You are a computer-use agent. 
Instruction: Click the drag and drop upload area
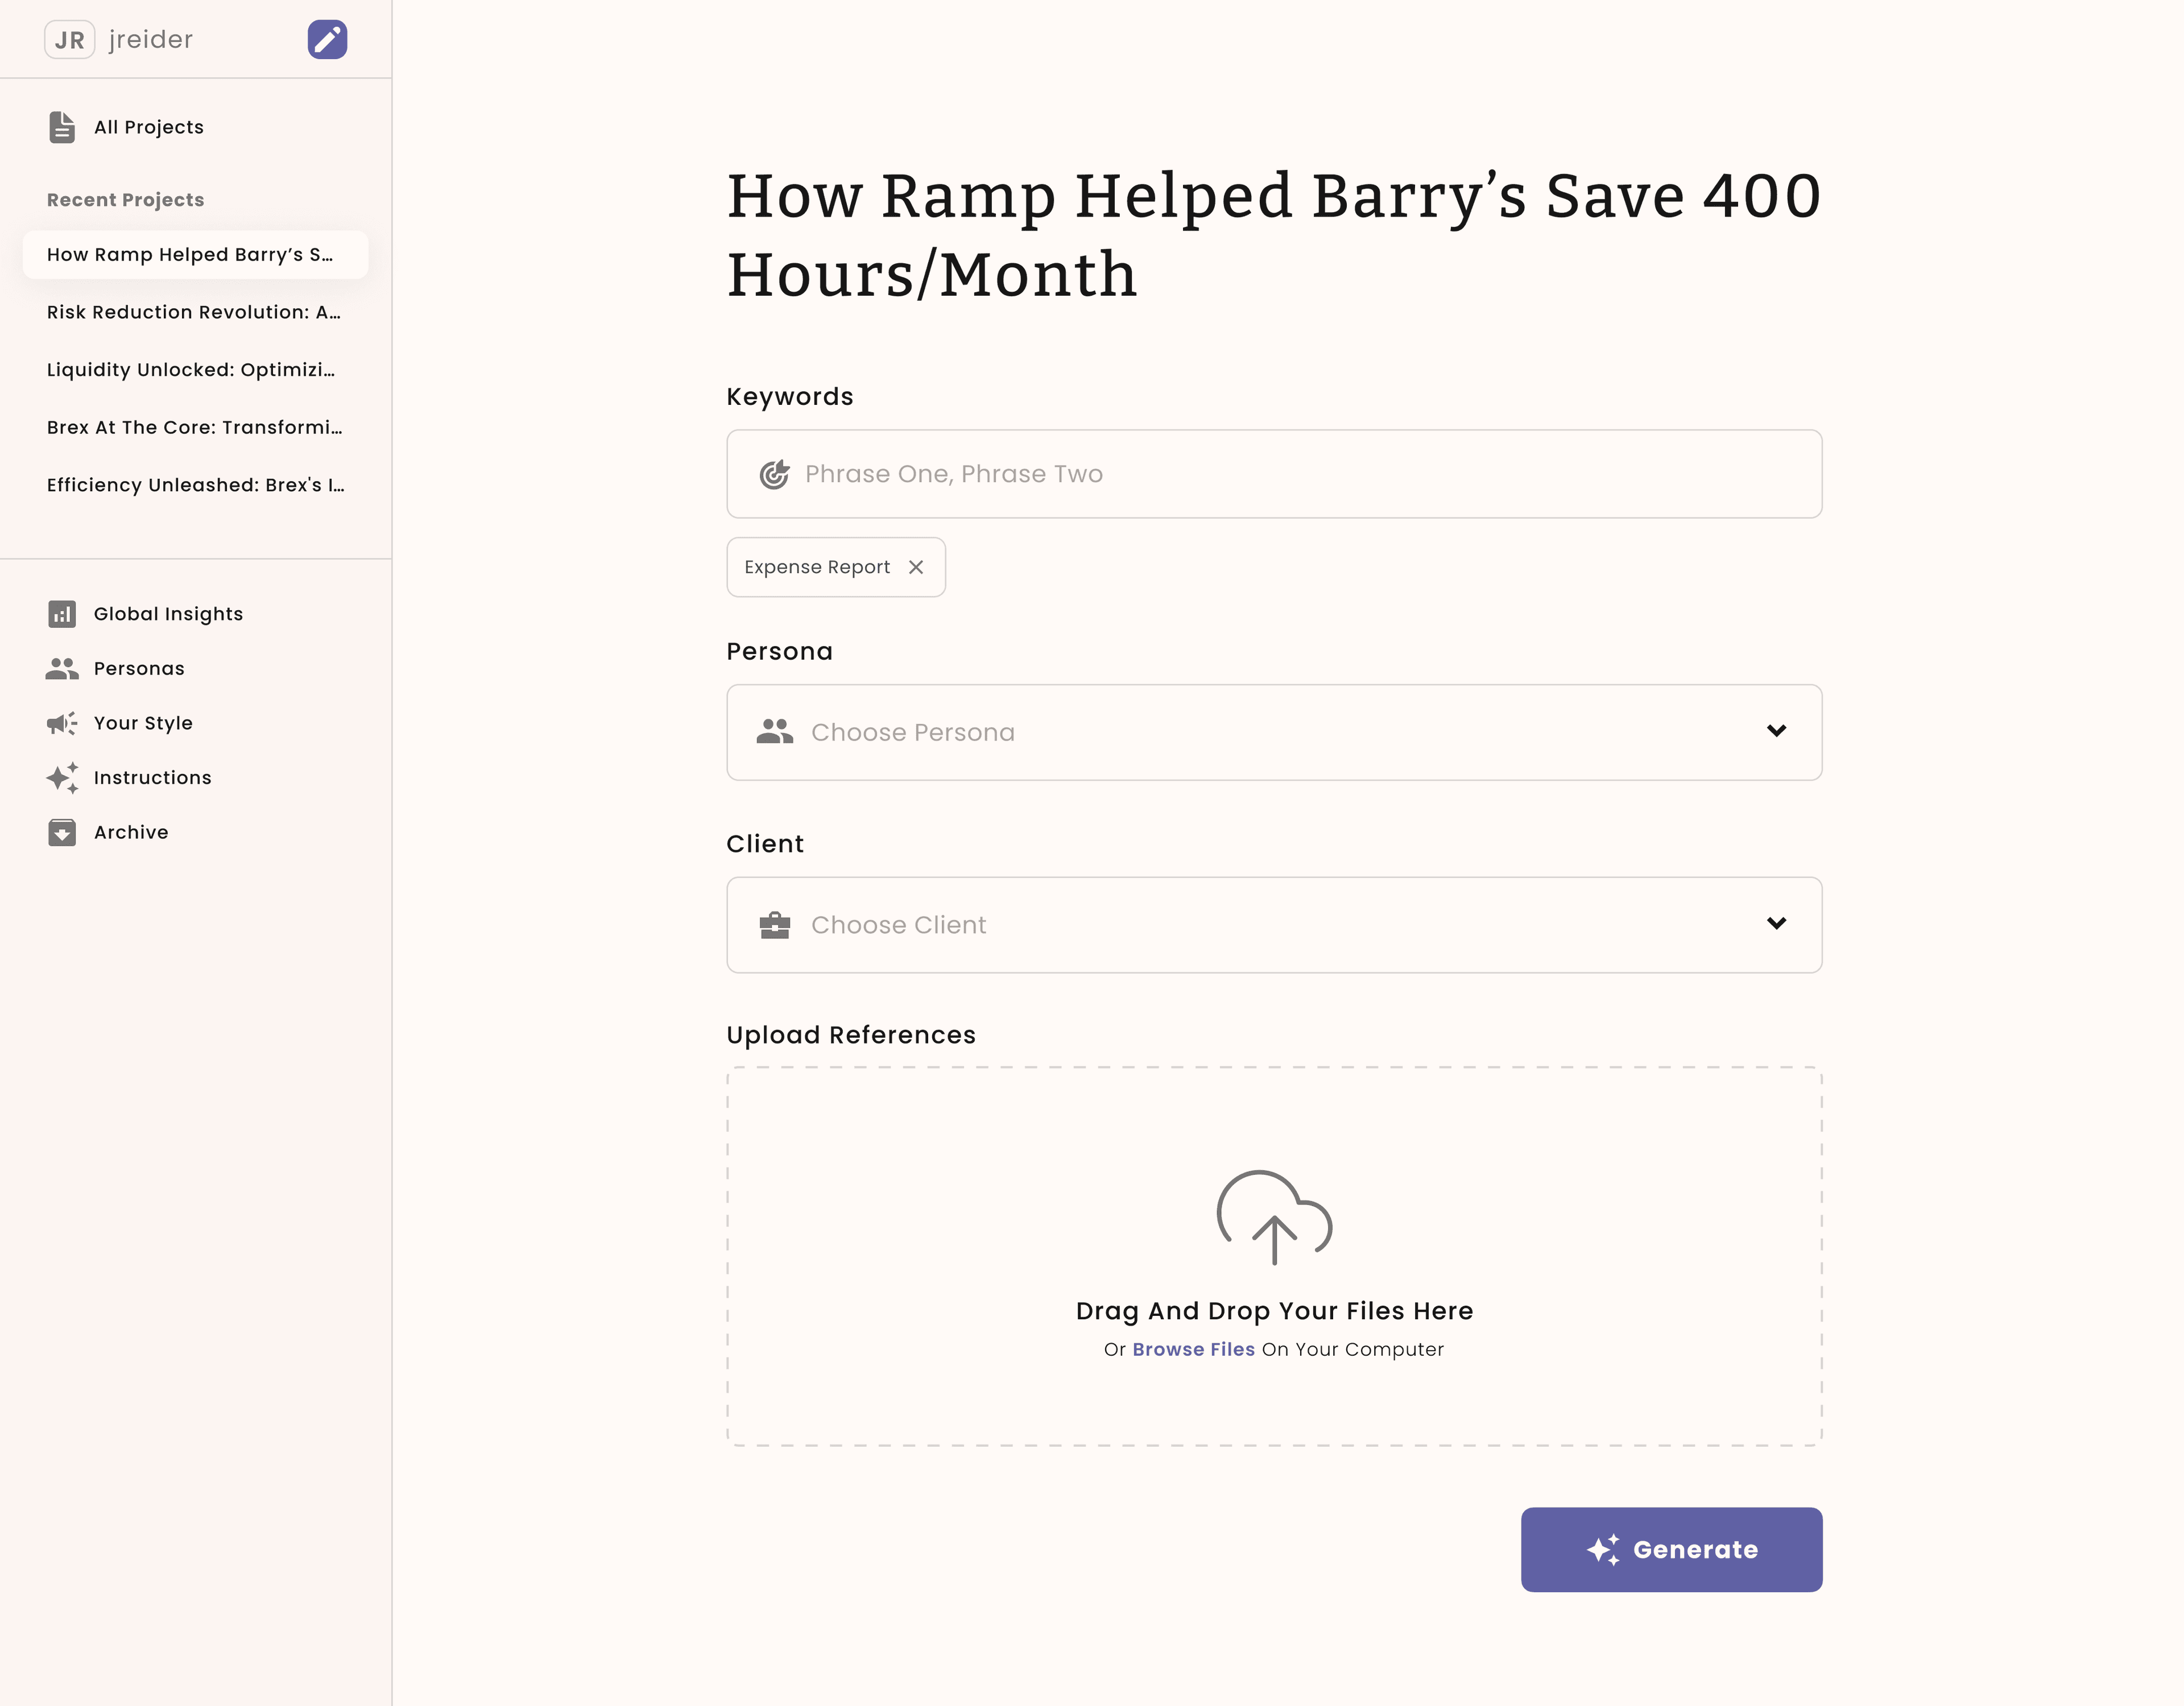tap(1274, 1256)
